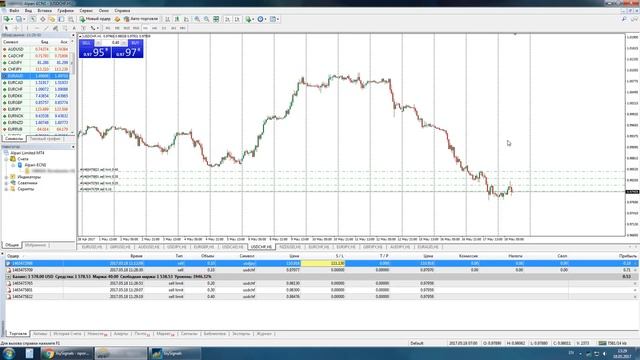Image resolution: width=640 pixels, height=360 pixels.
Task: Toggle the Data Window toolbar icon
Action: point(42,19)
